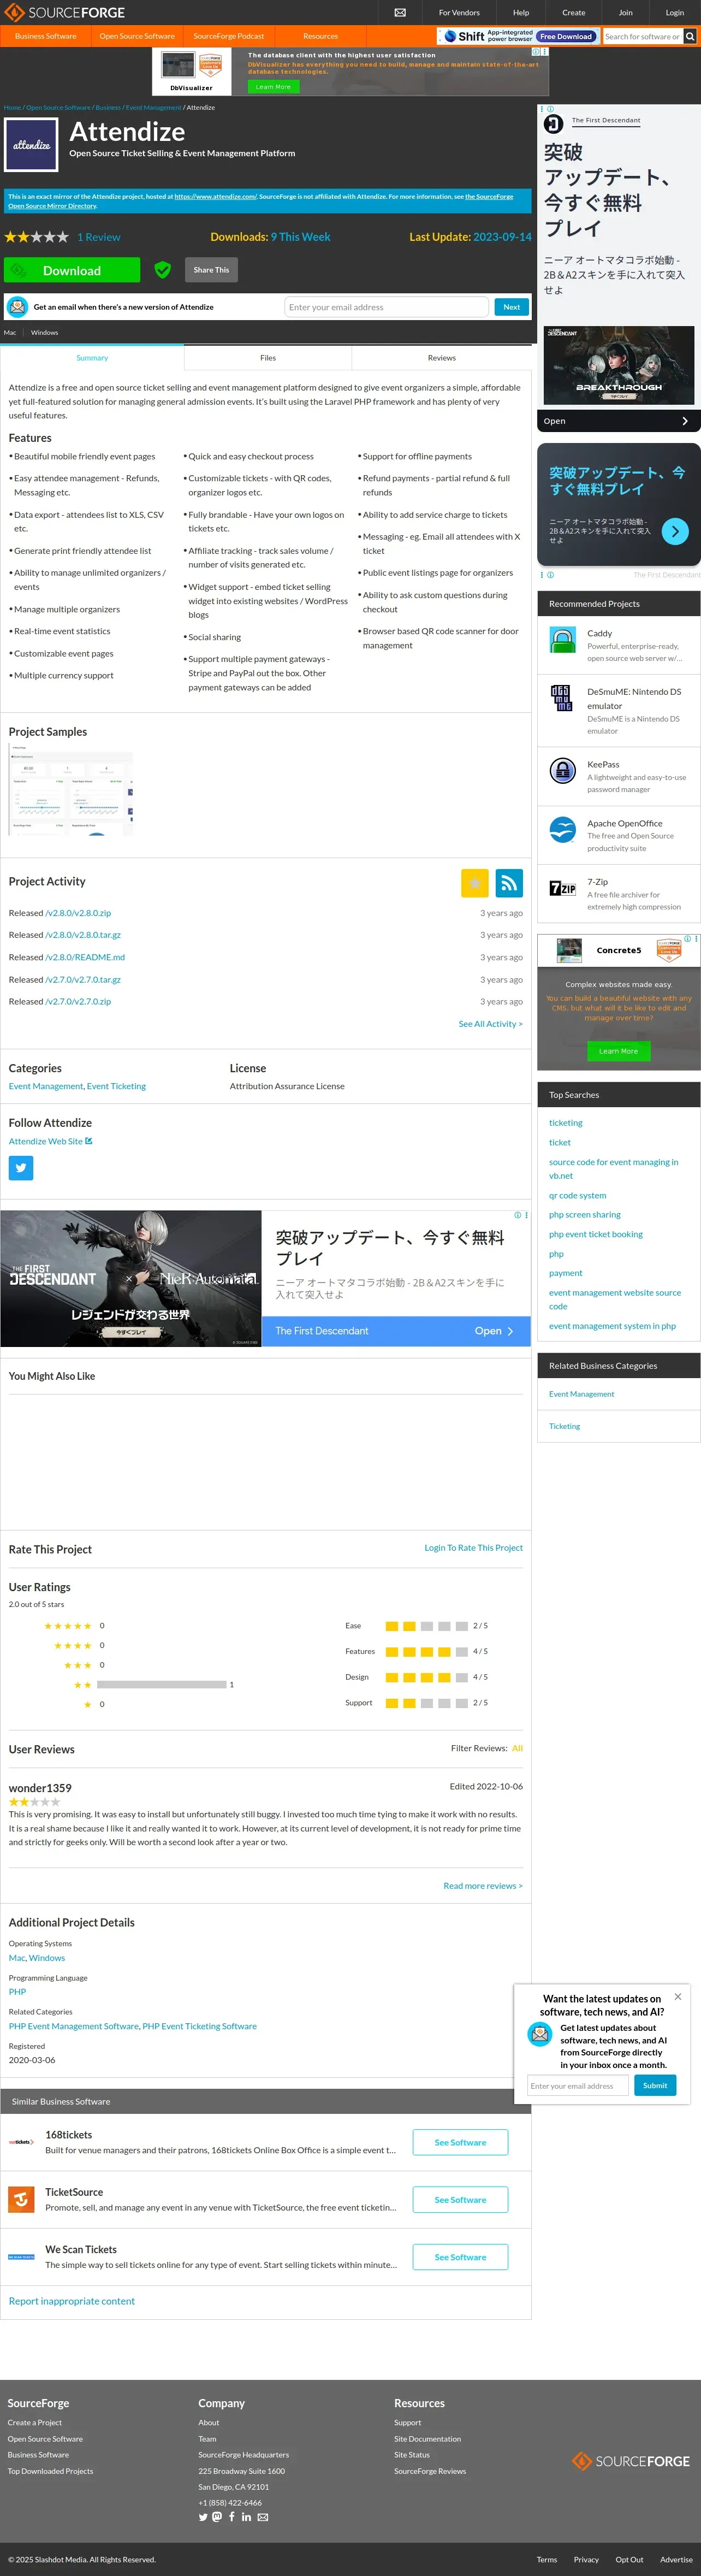701x2576 pixels.
Task: Click the Share This button
Action: (x=211, y=270)
